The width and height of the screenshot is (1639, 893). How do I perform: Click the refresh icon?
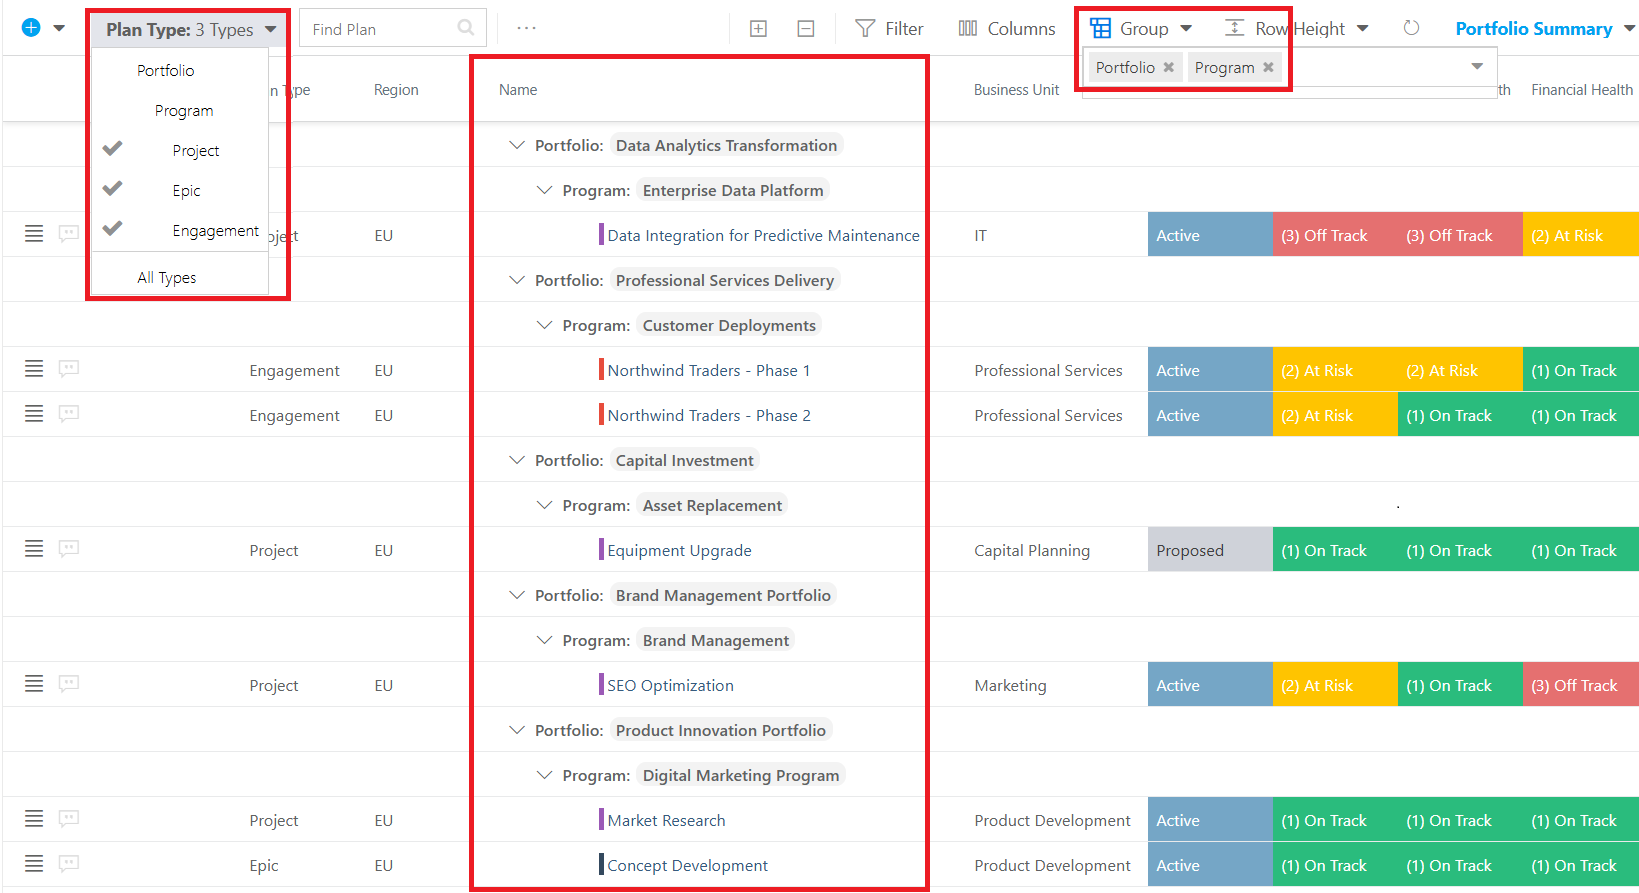[1411, 28]
